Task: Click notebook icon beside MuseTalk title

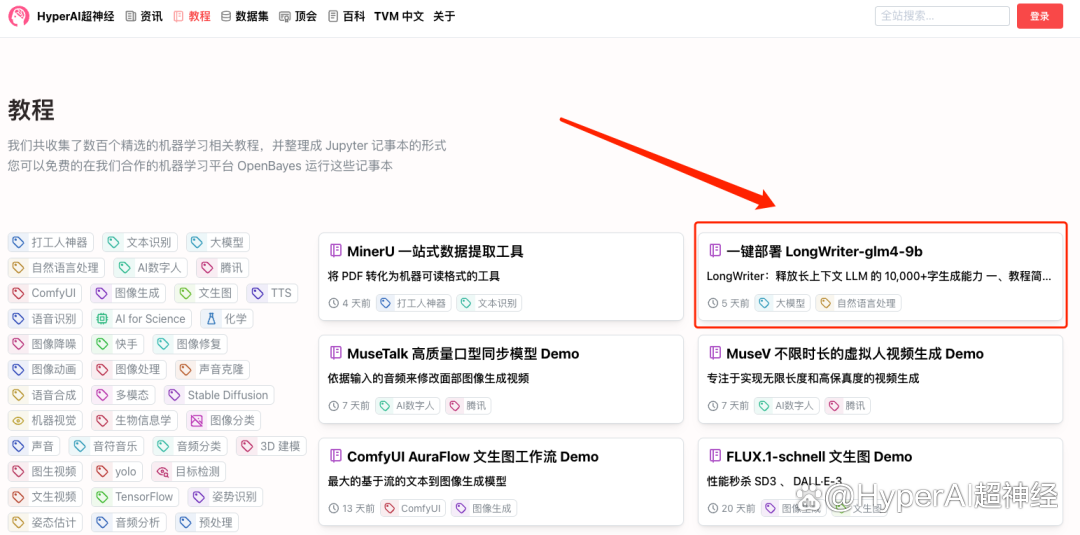Action: 336,353
